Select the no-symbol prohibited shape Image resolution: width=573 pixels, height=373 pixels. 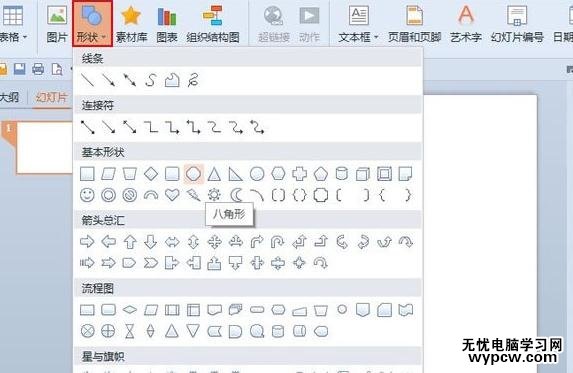[130, 195]
